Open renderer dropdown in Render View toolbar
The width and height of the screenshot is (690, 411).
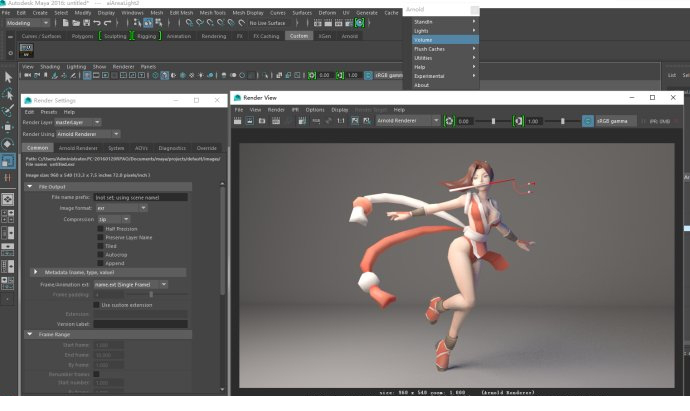click(x=408, y=121)
